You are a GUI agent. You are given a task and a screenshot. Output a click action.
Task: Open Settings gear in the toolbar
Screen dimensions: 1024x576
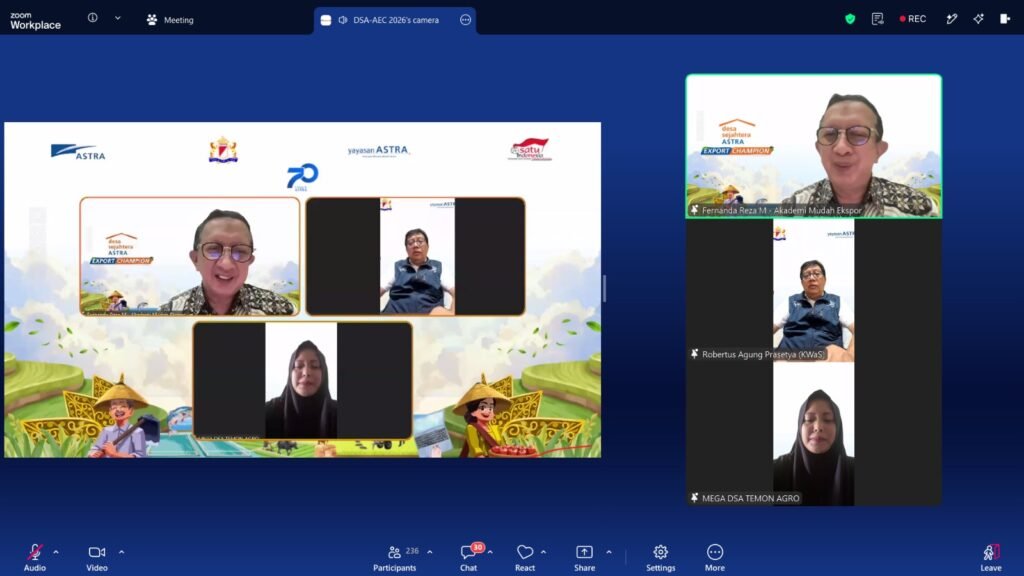point(660,558)
